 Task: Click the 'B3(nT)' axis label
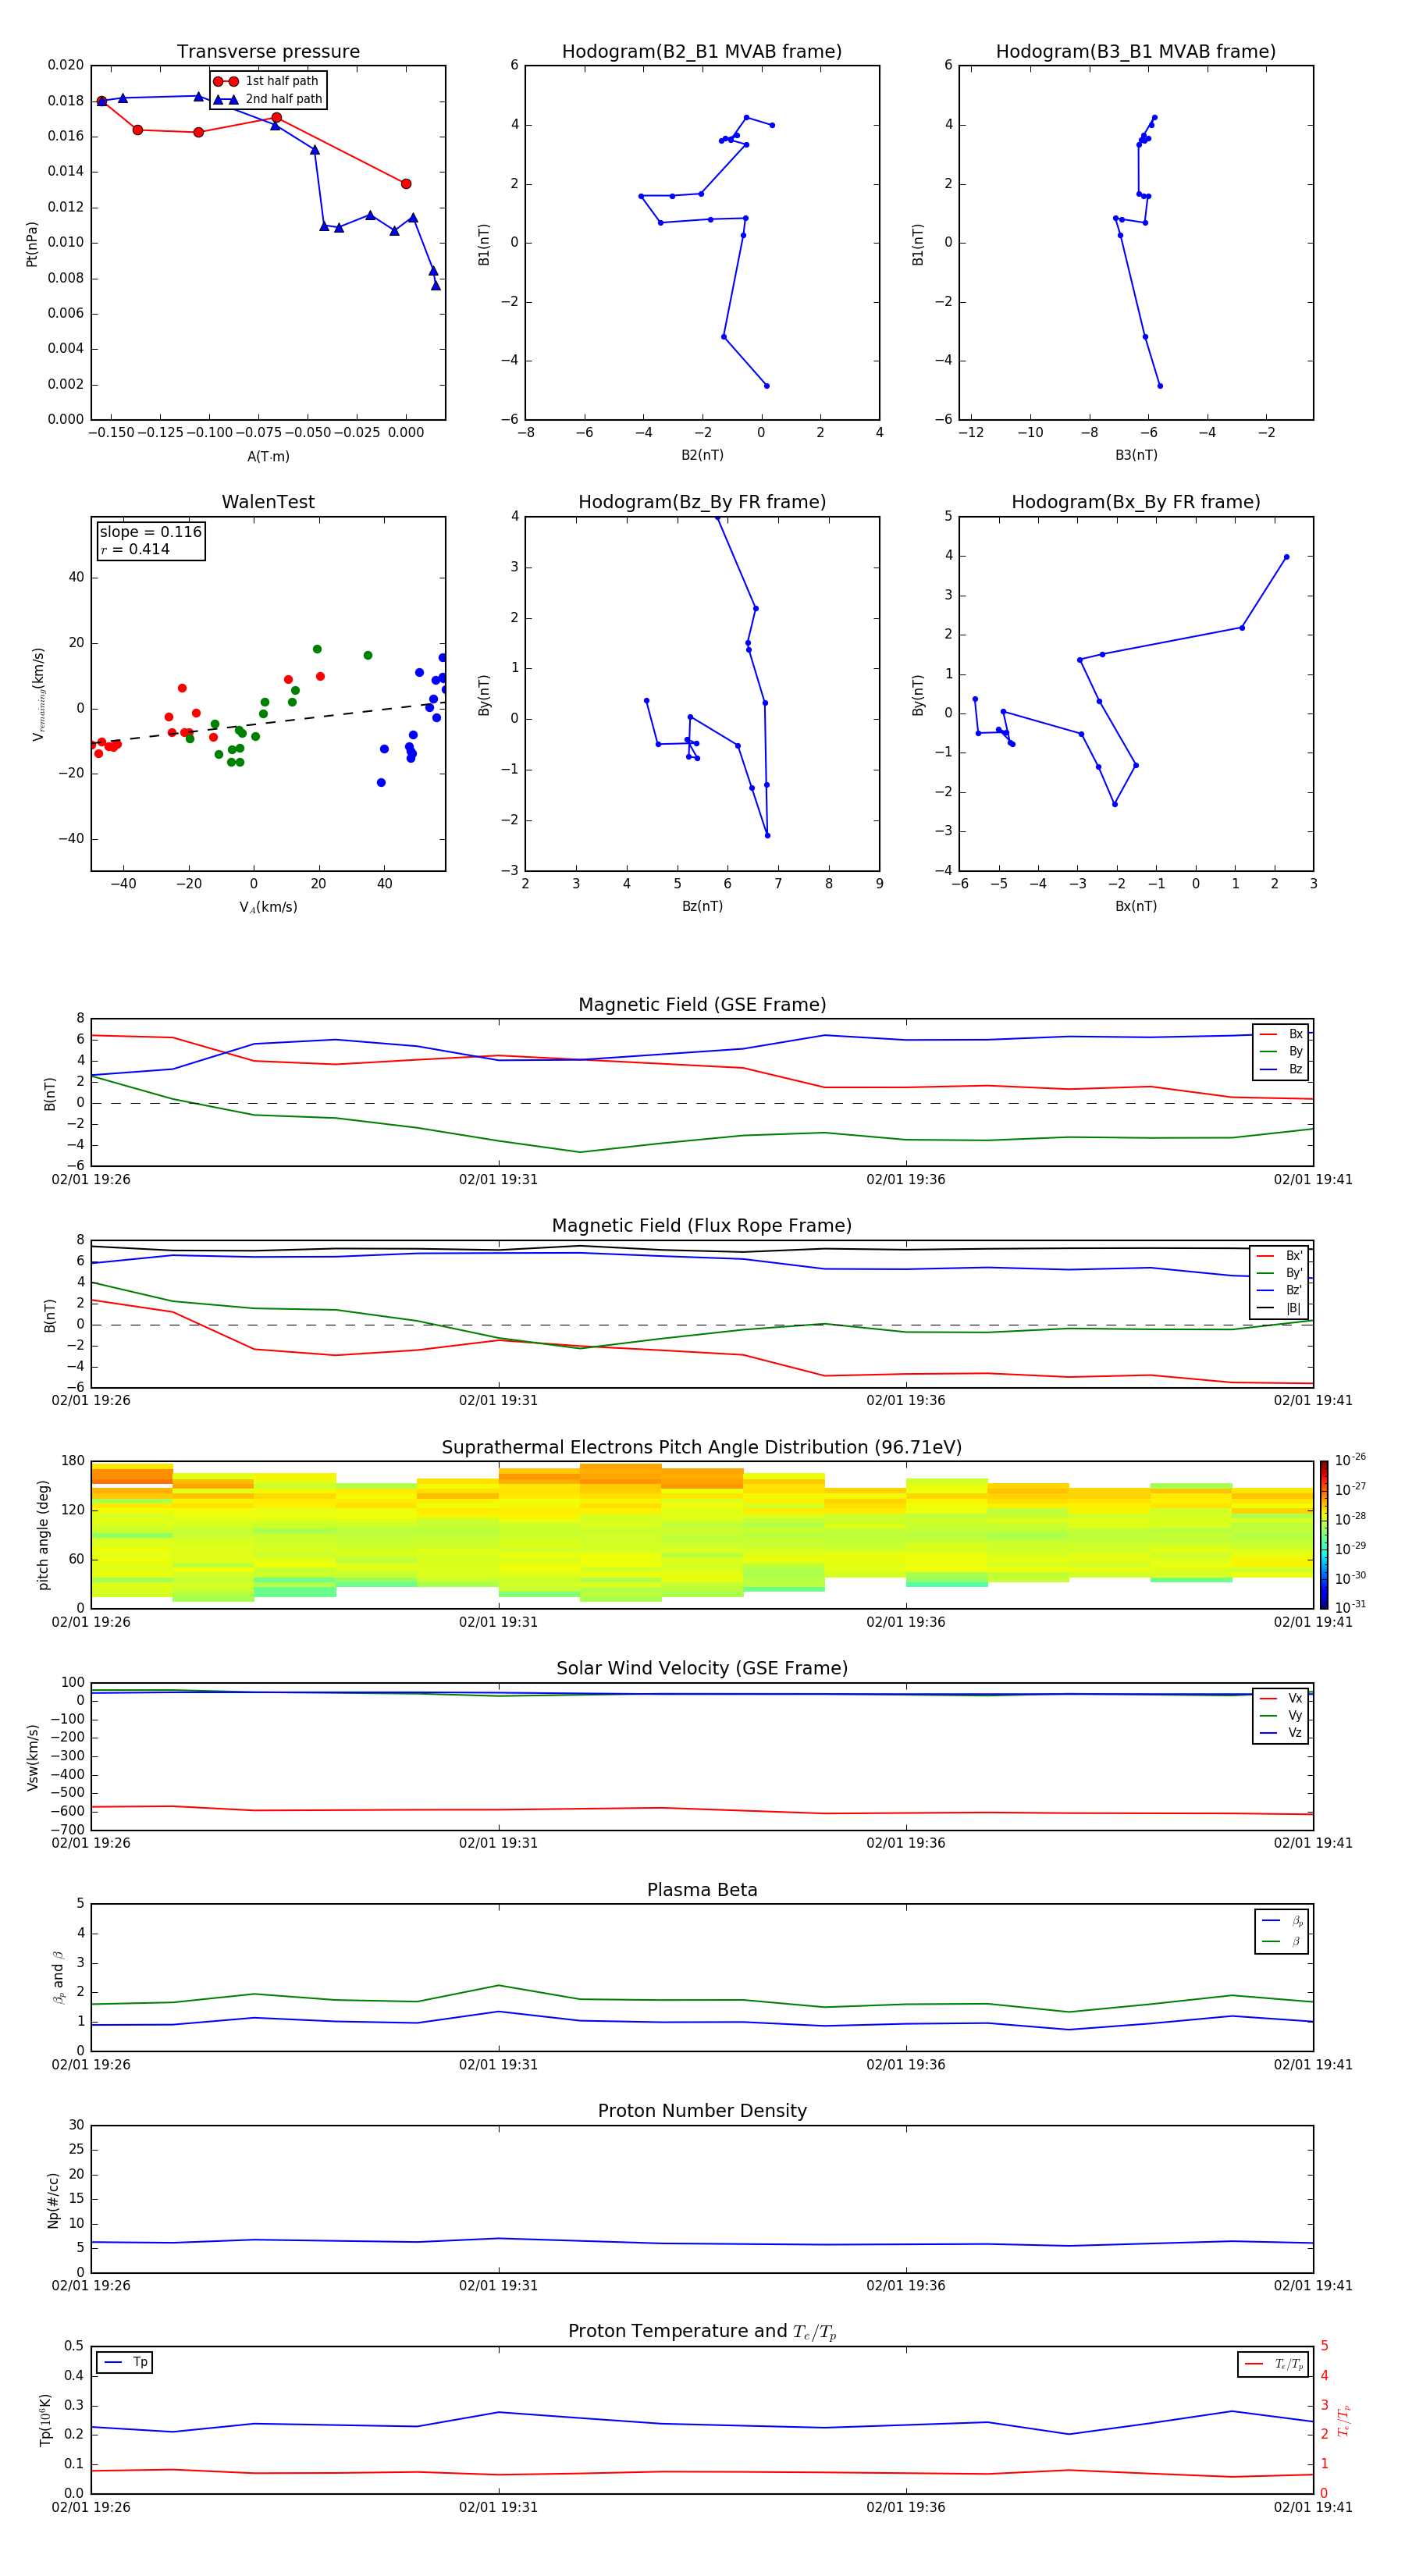[x=1136, y=455]
